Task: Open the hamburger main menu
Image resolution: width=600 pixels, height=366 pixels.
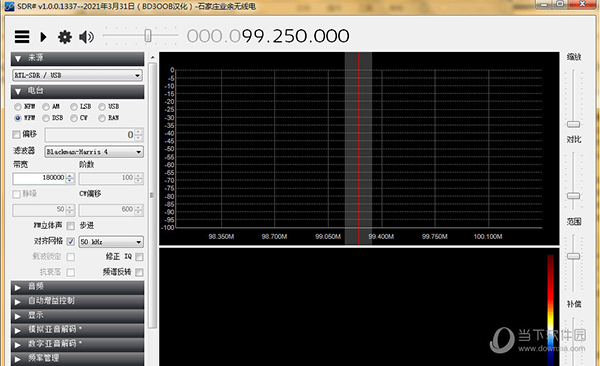Action: coord(22,37)
